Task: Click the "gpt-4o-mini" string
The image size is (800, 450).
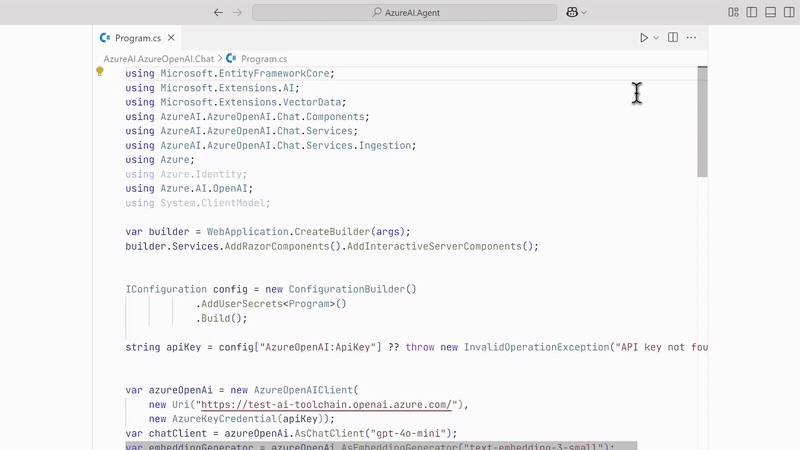Action: click(x=408, y=434)
